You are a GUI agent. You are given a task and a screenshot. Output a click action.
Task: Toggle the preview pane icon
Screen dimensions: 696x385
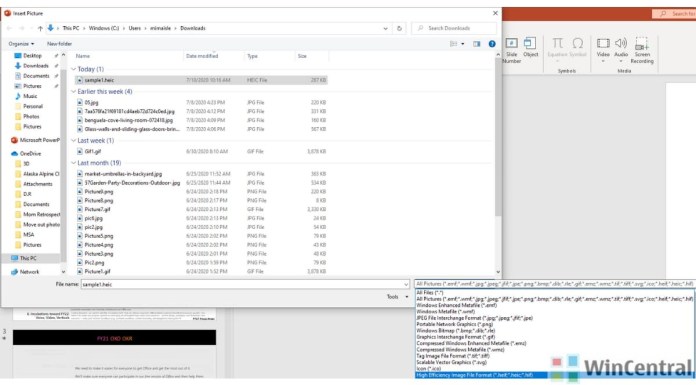476,44
